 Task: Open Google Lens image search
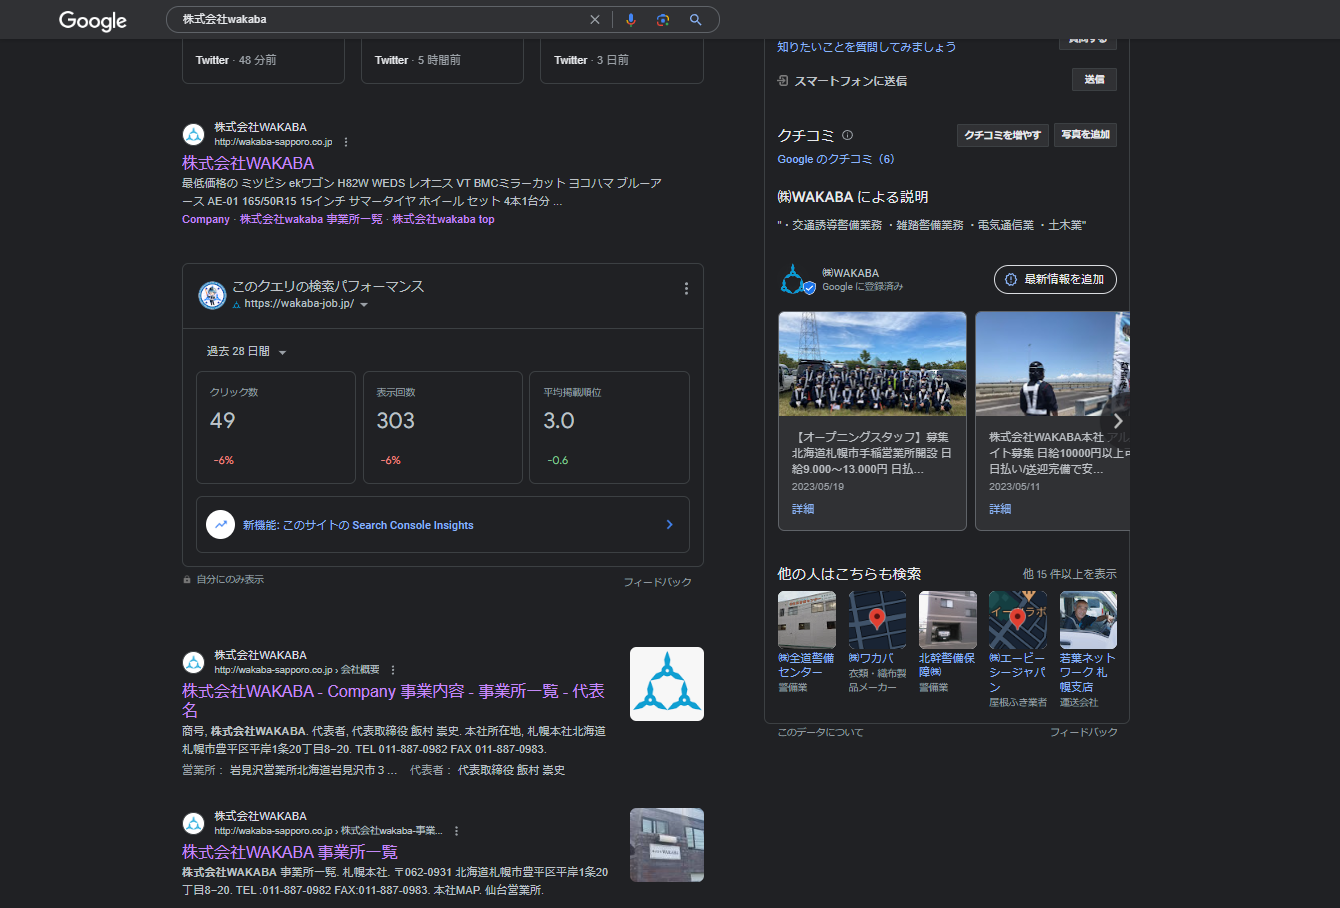point(663,20)
